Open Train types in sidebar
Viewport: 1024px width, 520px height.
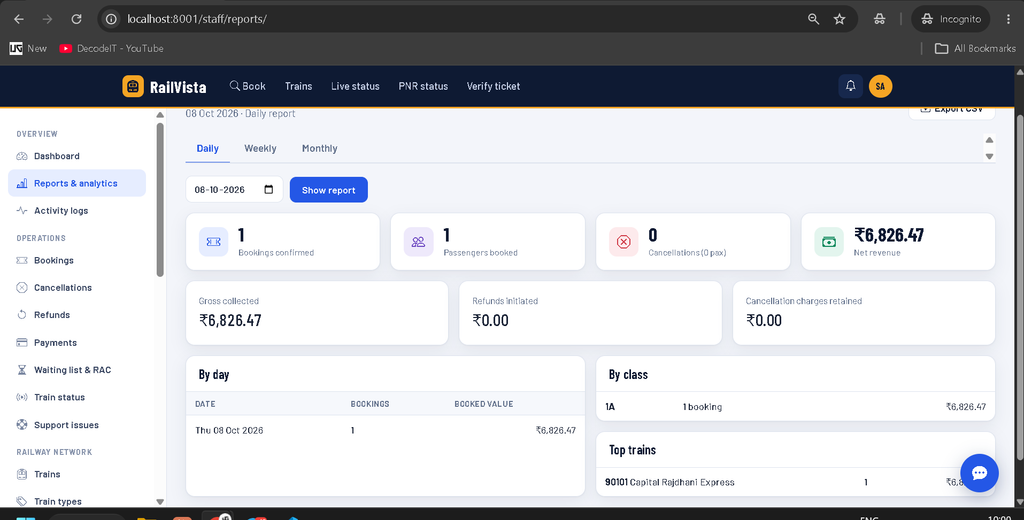click(x=76, y=501)
